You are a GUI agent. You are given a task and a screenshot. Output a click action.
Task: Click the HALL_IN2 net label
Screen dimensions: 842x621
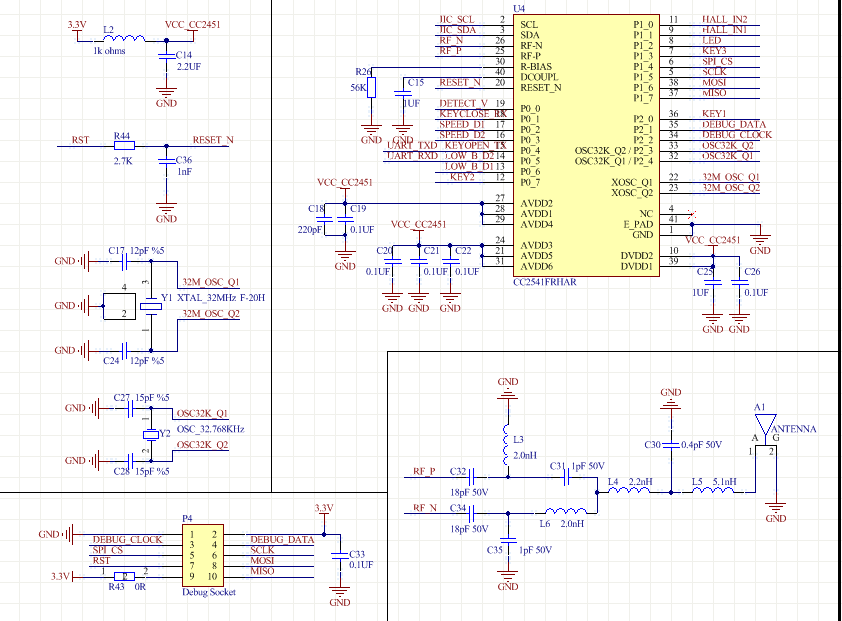[x=724, y=19]
